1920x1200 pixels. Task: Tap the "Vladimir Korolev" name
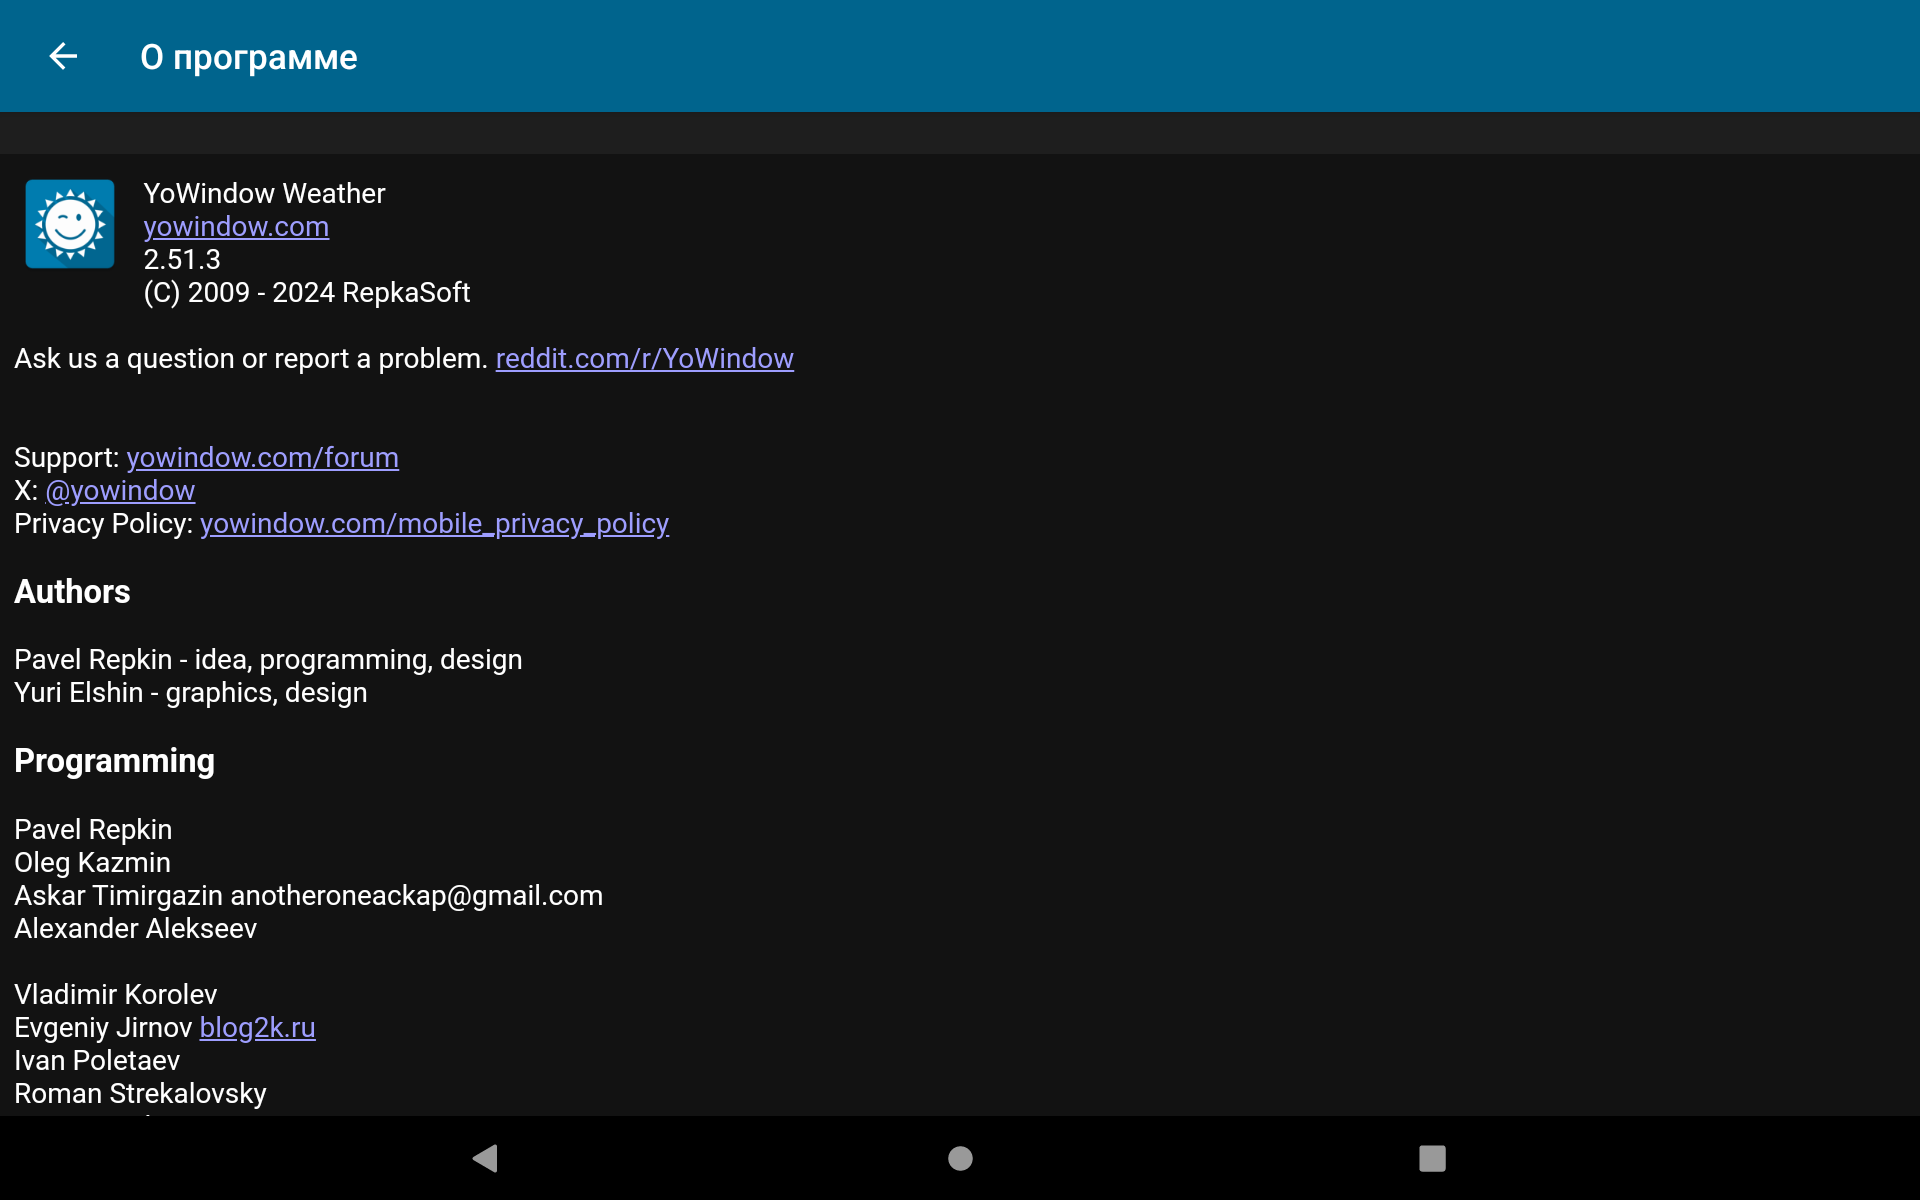(116, 995)
